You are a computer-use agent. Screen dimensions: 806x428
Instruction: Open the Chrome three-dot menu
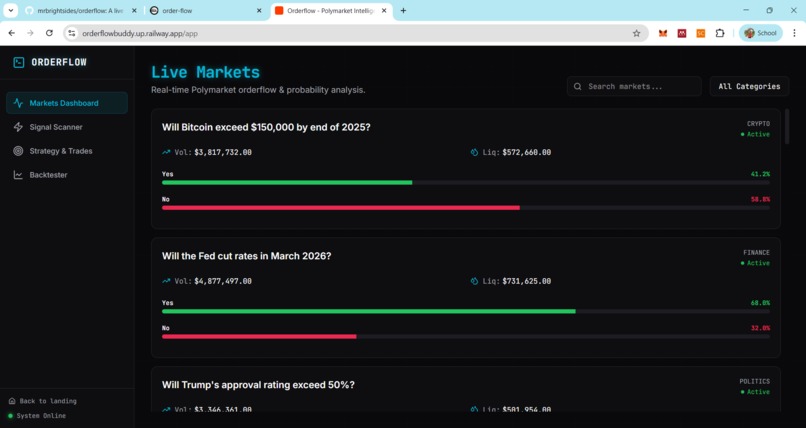click(x=795, y=33)
